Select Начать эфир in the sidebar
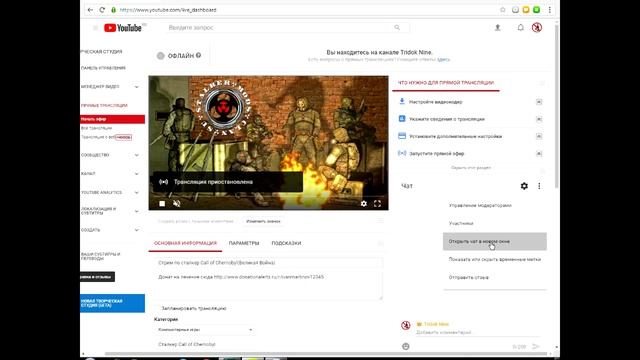This screenshot has width=640, height=360. pos(113,119)
